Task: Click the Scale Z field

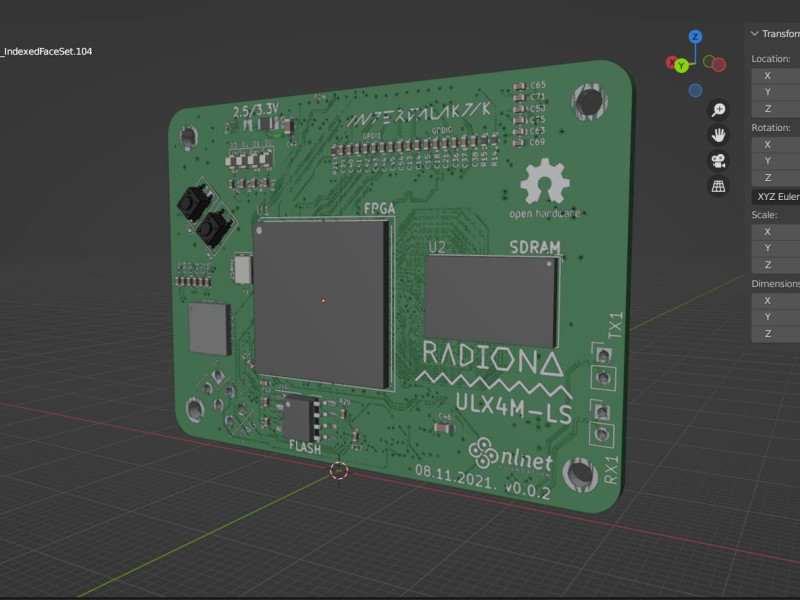Action: pos(776,264)
